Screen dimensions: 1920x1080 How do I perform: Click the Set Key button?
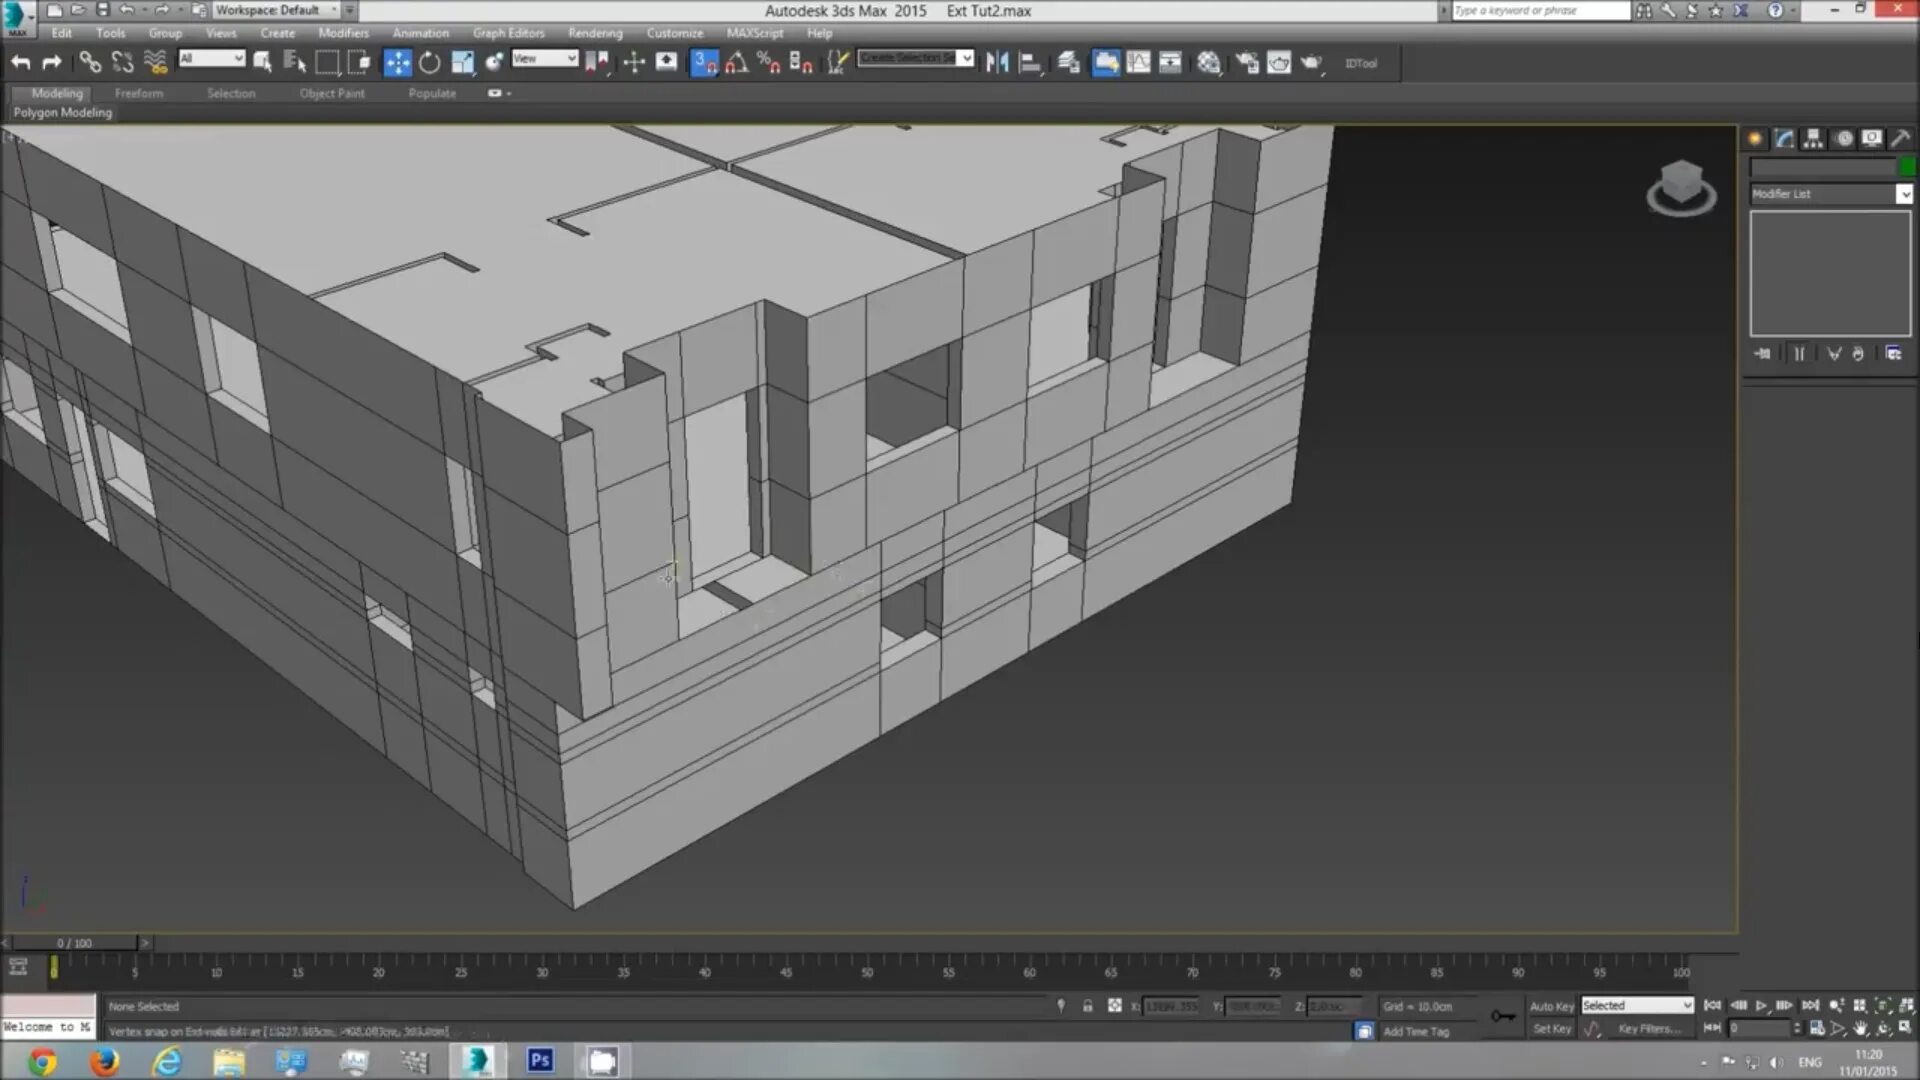(x=1552, y=1029)
